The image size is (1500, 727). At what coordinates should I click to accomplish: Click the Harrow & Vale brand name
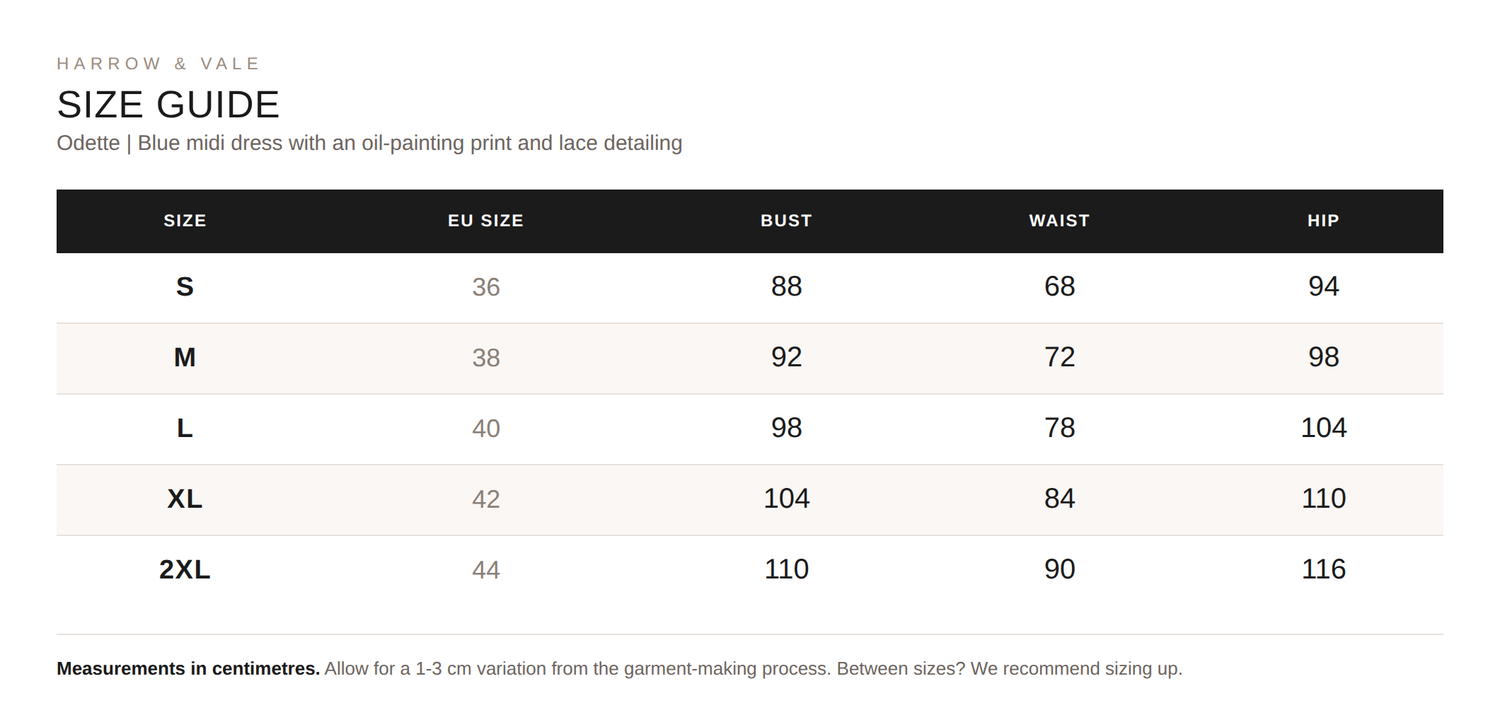[158, 64]
